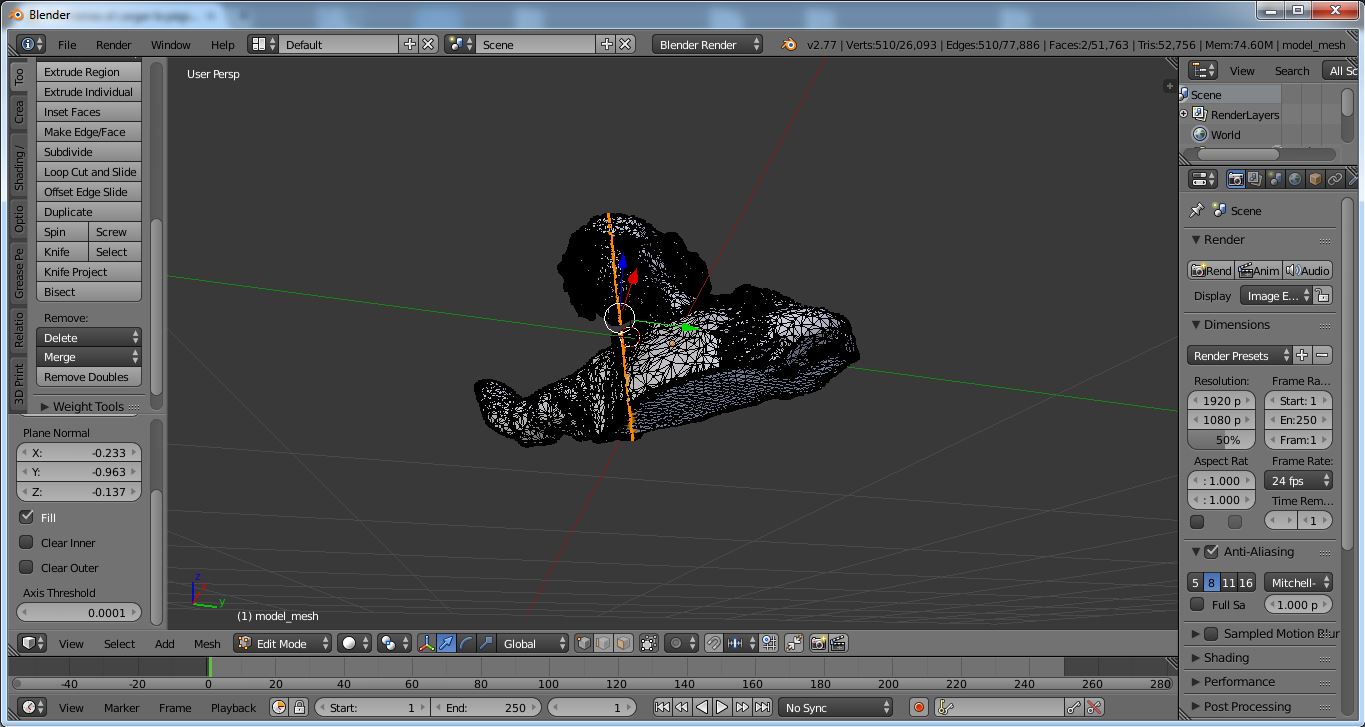The height and width of the screenshot is (727, 1365).
Task: Toggle the proportional editing icon in header
Action: (x=678, y=643)
